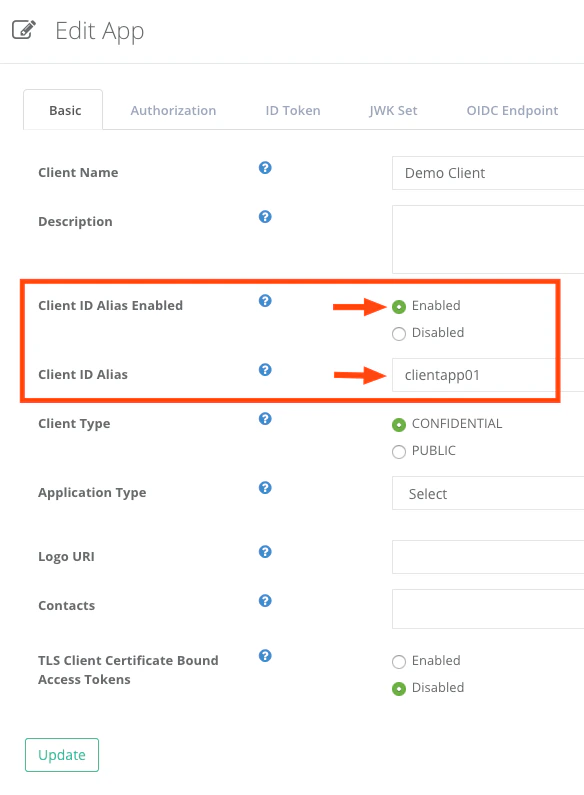
Task: Select Enabled for Client ID Alias
Action: click(x=399, y=307)
